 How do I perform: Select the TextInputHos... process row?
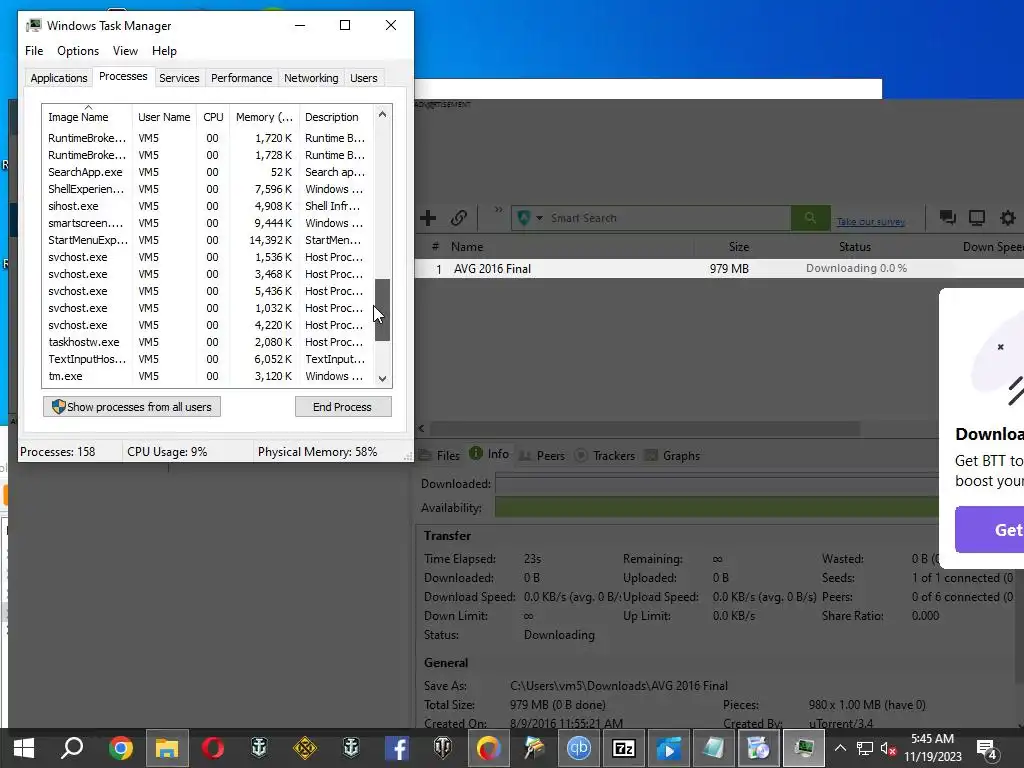point(207,359)
